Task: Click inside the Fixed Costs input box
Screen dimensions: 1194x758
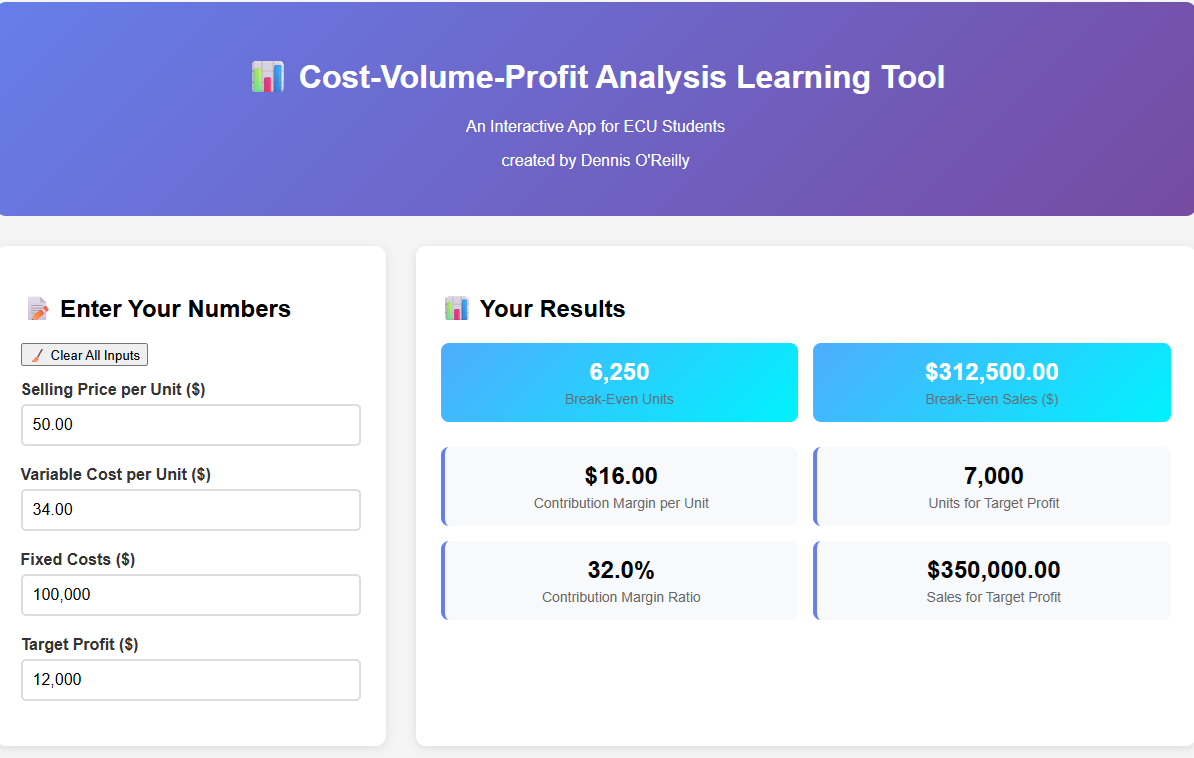Action: click(x=190, y=594)
